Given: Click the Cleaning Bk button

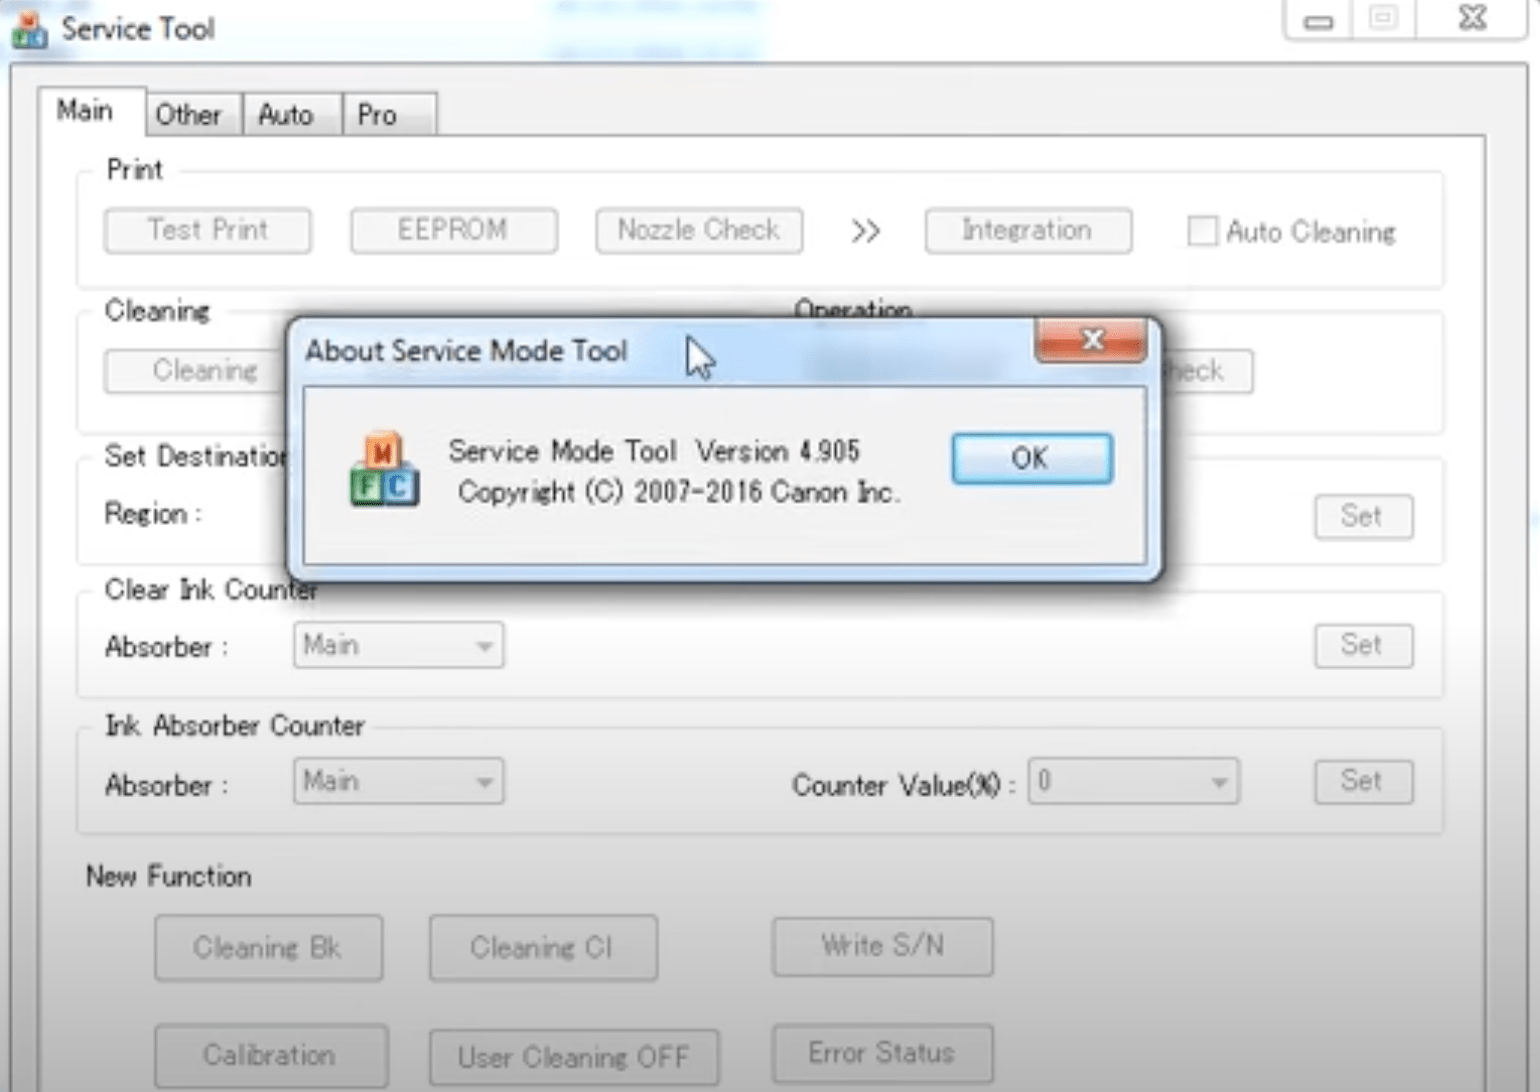Looking at the screenshot, I should coord(268,947).
